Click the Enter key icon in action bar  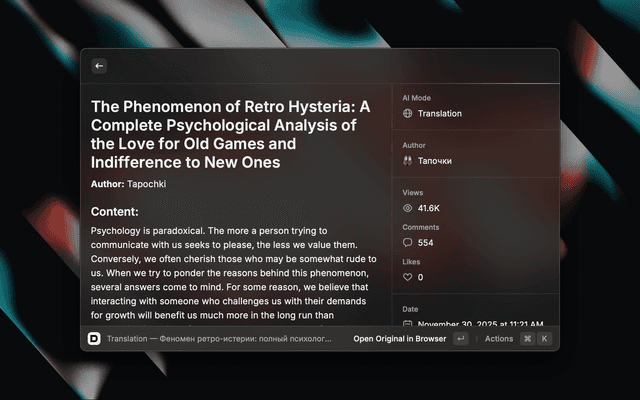(x=460, y=339)
